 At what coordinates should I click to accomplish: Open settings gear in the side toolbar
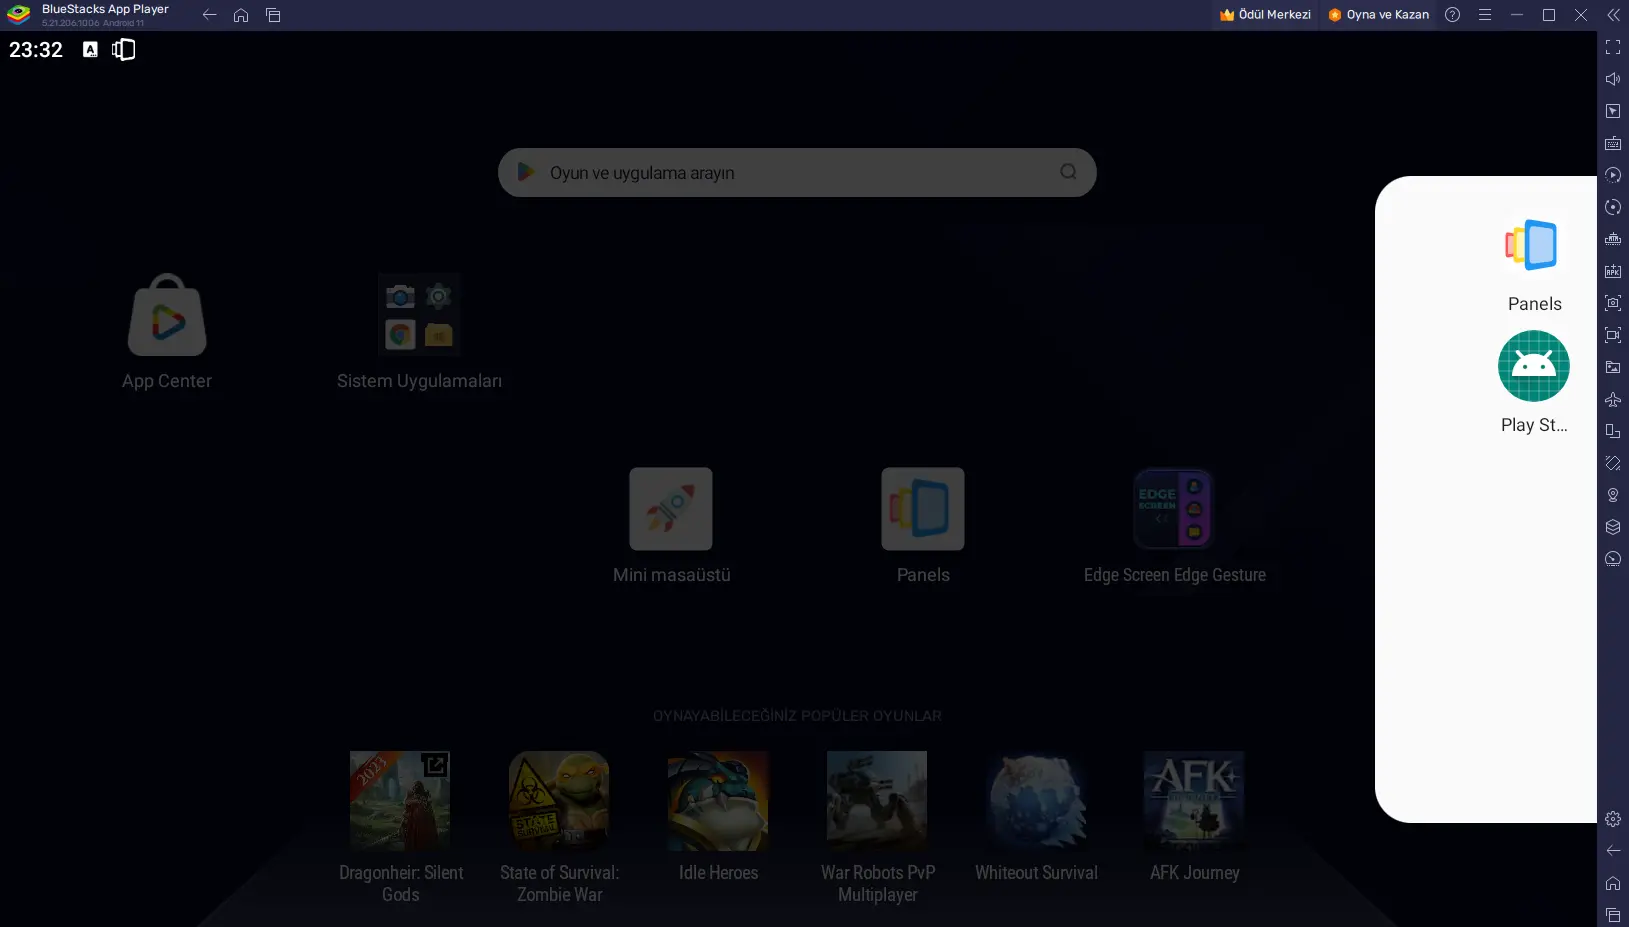(1613, 819)
